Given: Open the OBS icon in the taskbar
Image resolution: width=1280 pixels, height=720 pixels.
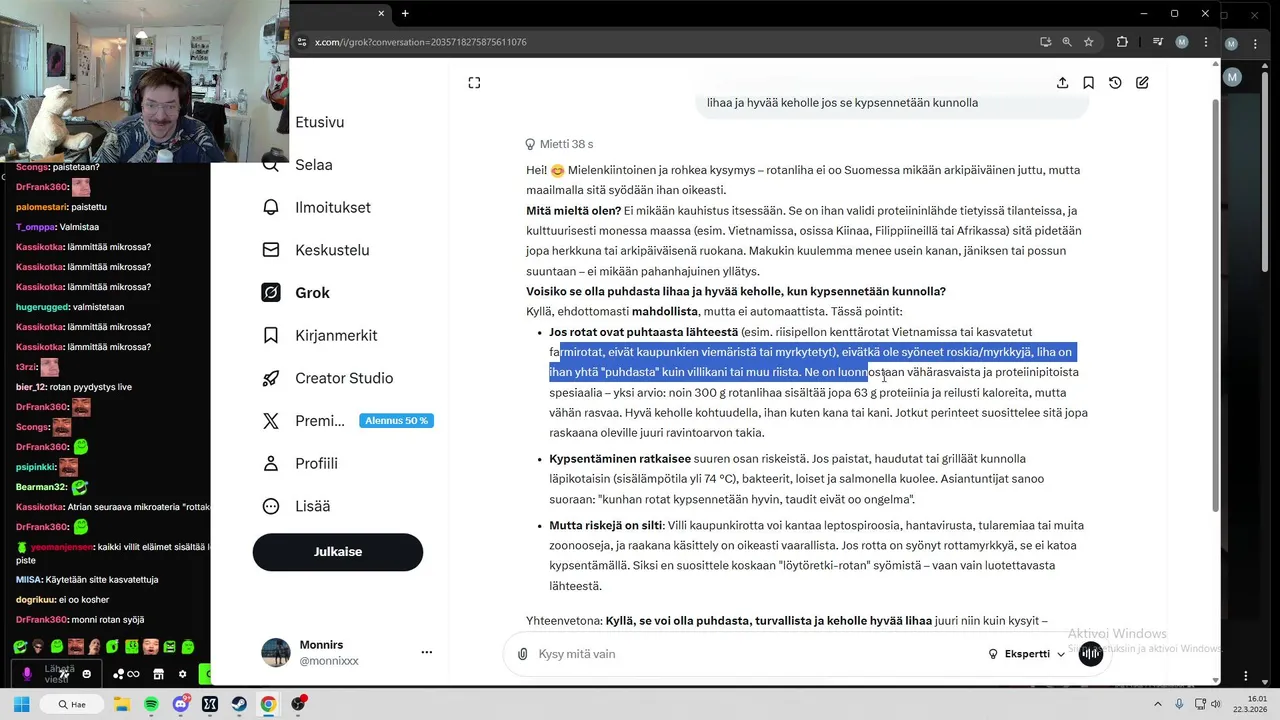Looking at the screenshot, I should click(x=298, y=704).
